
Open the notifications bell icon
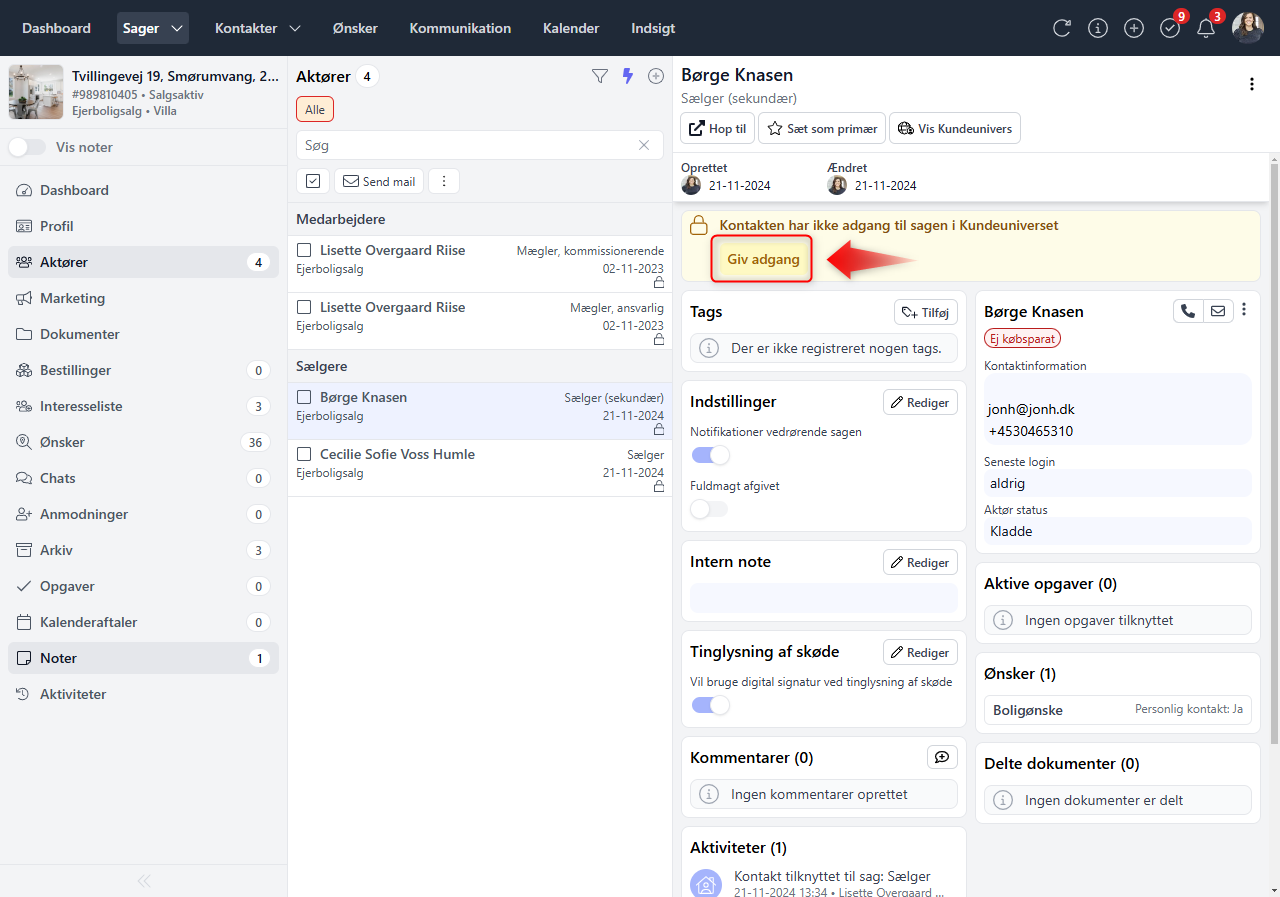(1206, 28)
